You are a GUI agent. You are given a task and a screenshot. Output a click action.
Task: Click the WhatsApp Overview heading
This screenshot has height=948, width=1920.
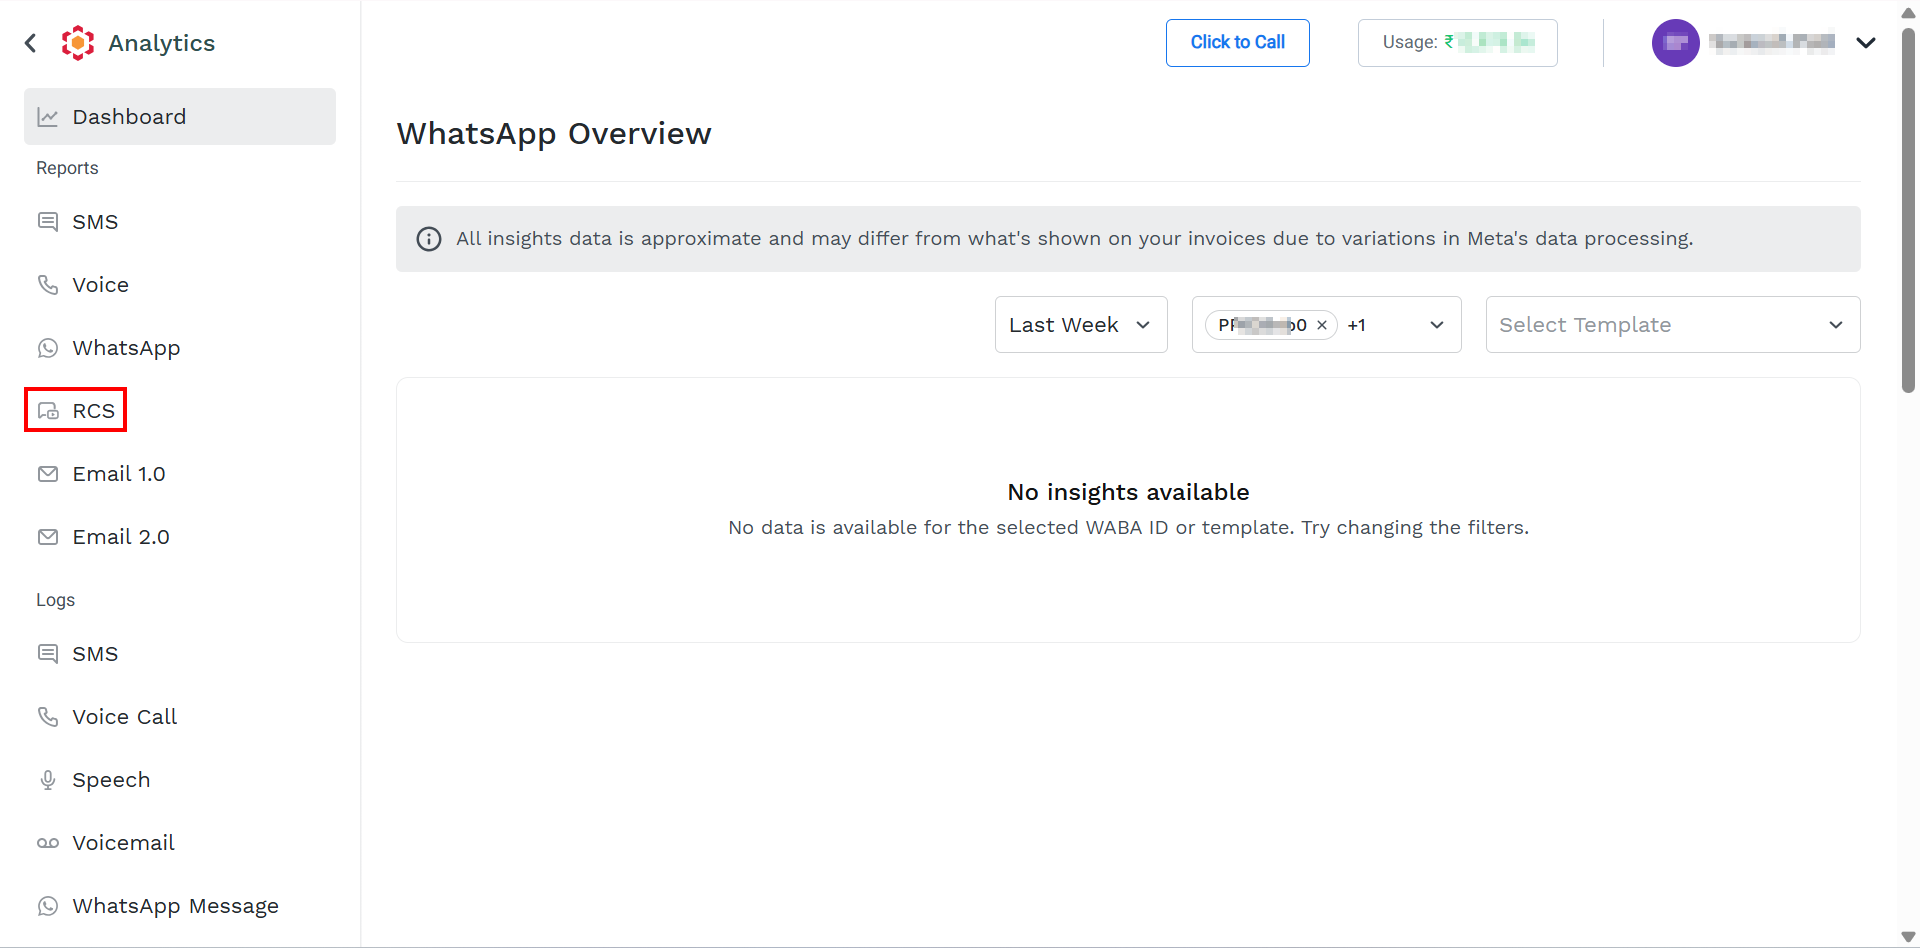click(x=554, y=134)
